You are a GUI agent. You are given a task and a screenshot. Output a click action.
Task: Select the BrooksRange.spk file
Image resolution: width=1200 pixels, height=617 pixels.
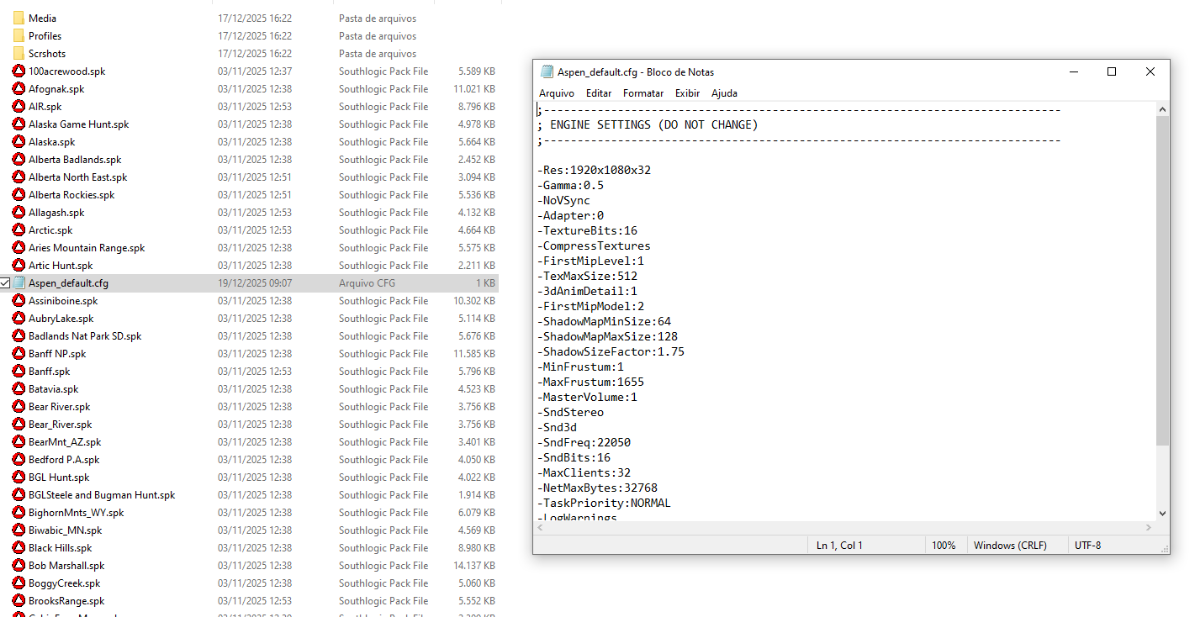(66, 601)
